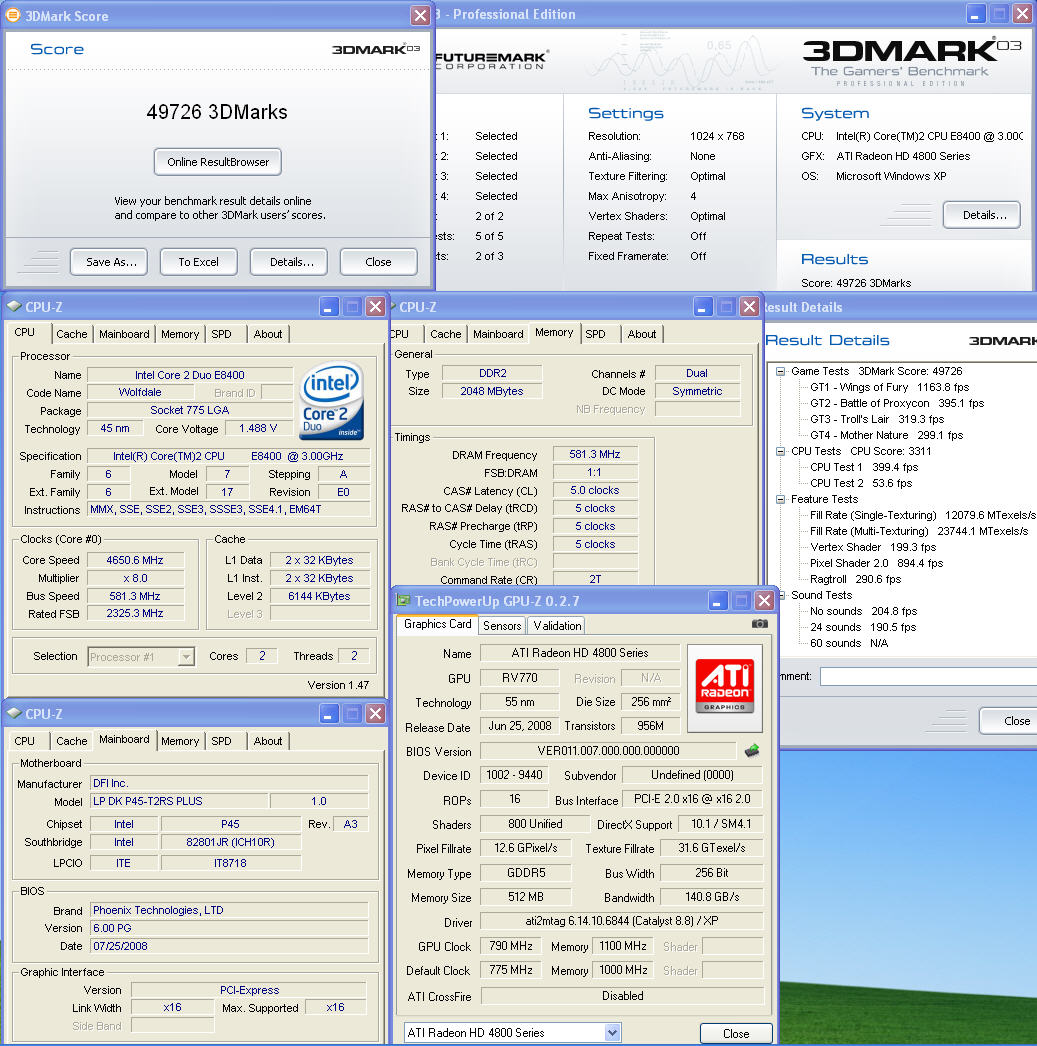Select the Ragtroll 290.6 fps row
The width and height of the screenshot is (1037, 1046).
coord(855,580)
